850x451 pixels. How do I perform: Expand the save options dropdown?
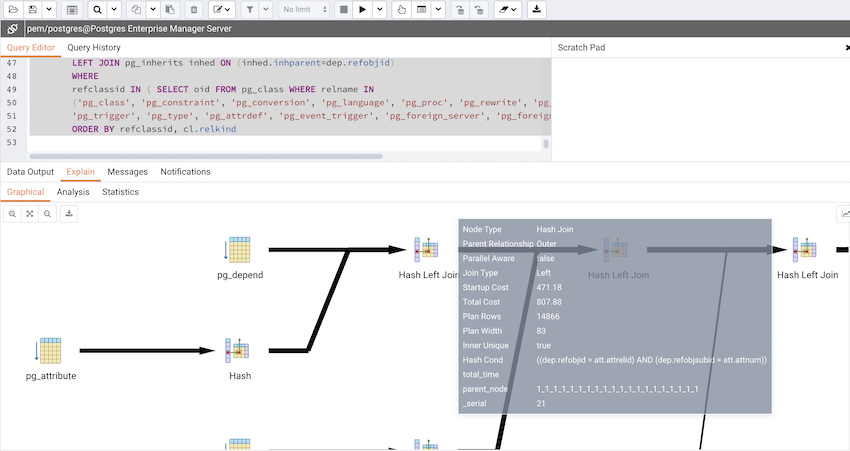[49, 9]
